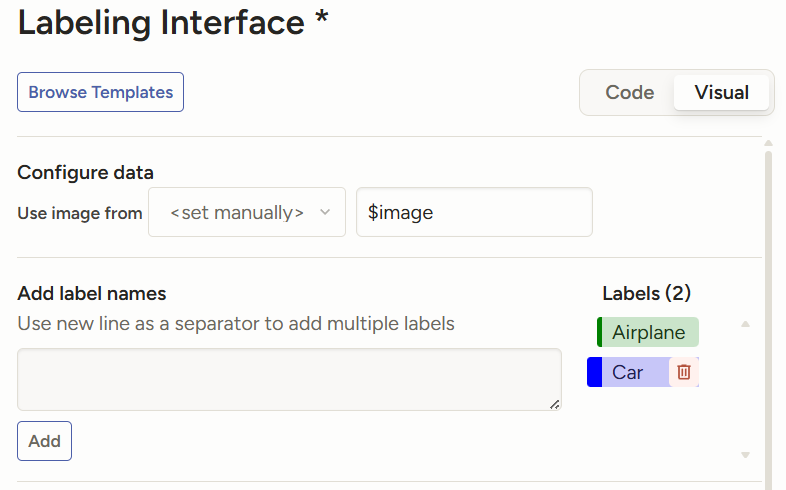This screenshot has width=786, height=490.
Task: Open the <set manually> image source dropdown
Action: click(247, 213)
